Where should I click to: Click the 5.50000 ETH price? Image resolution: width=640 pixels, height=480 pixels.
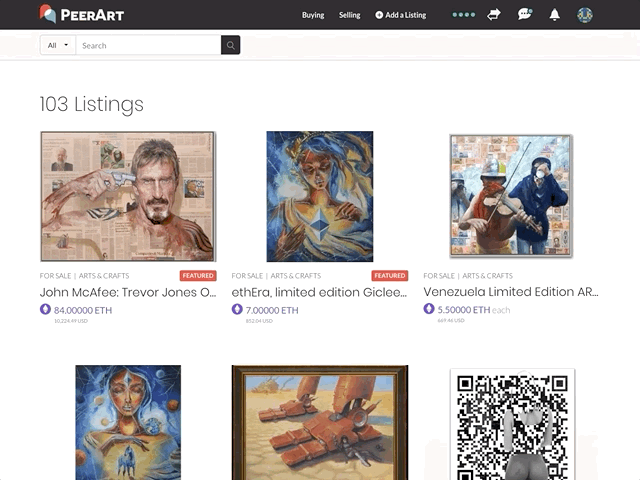(x=464, y=310)
